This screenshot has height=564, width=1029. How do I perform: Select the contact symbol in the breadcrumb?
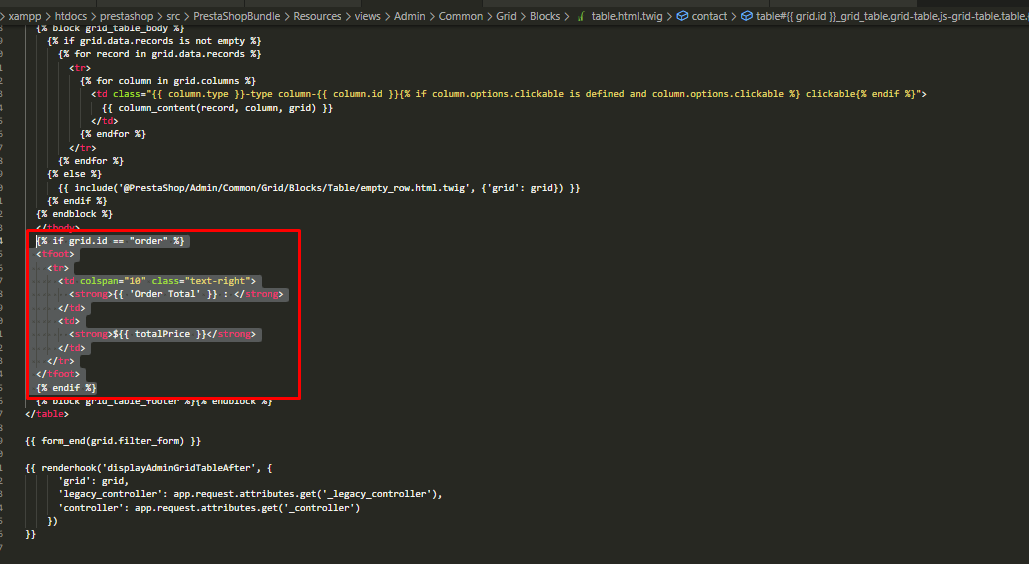[709, 16]
